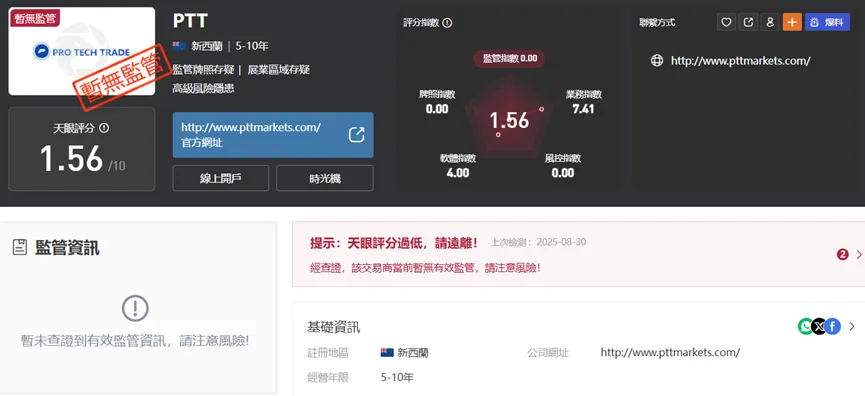The height and width of the screenshot is (396, 865).
Task: Click the orange plus icon
Action: tap(792, 22)
